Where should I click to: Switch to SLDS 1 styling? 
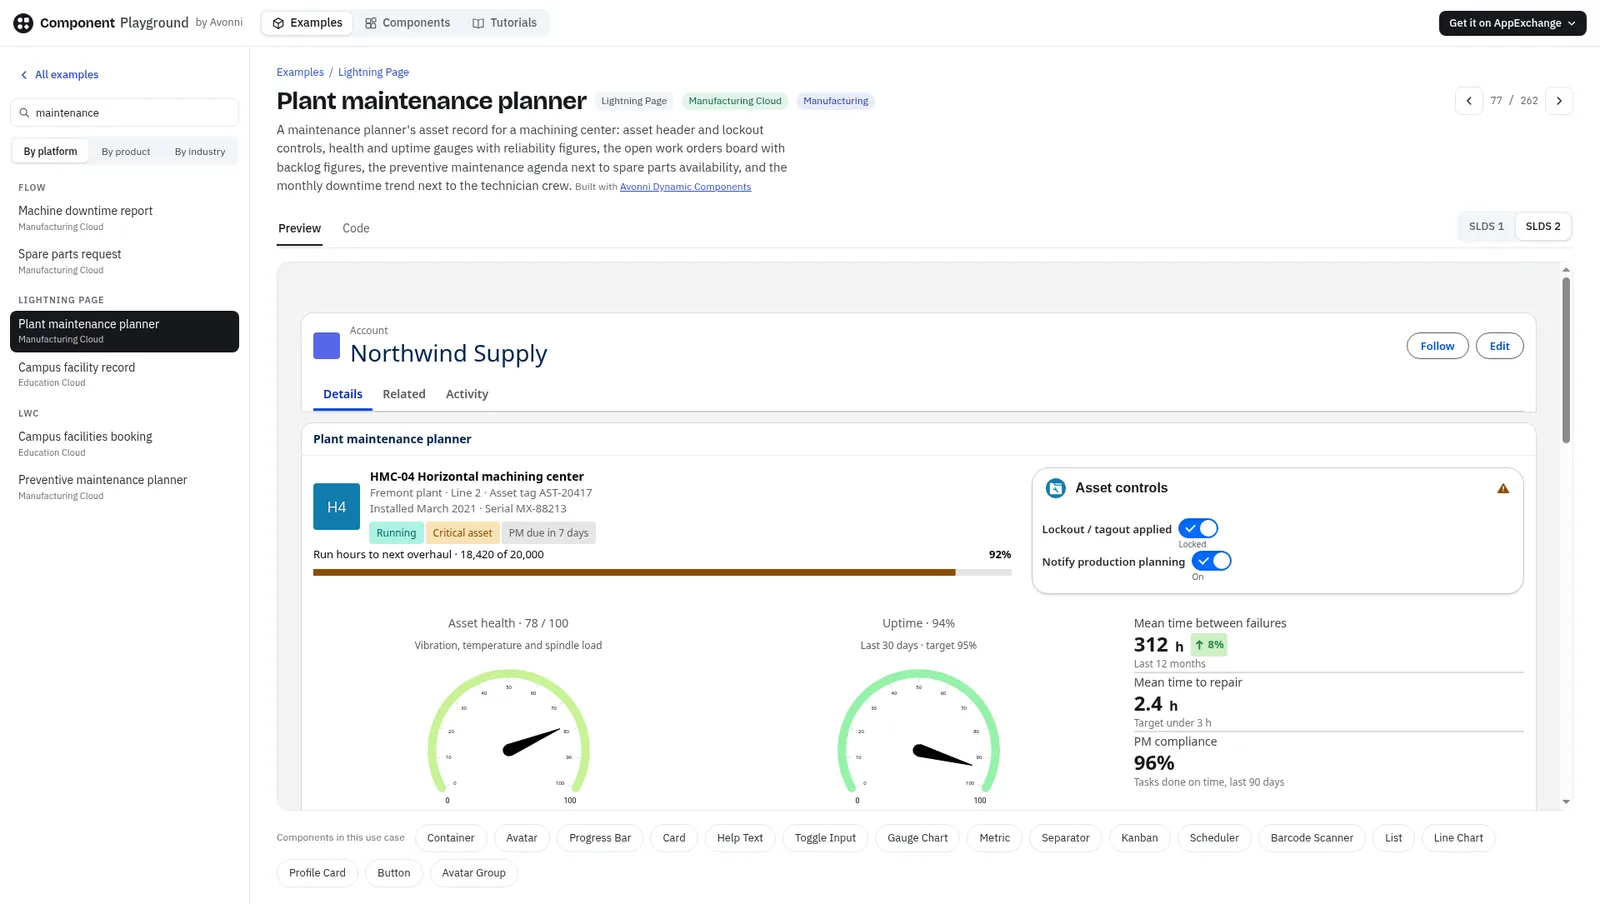click(x=1486, y=227)
